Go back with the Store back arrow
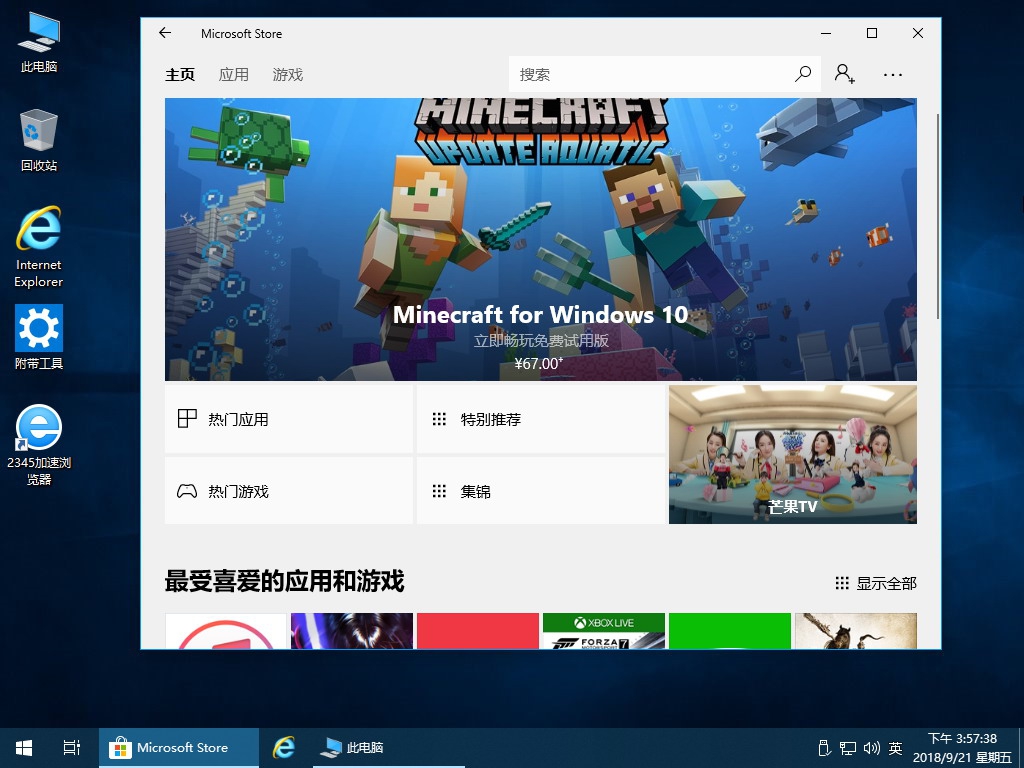The image size is (1024, 768). (x=165, y=33)
